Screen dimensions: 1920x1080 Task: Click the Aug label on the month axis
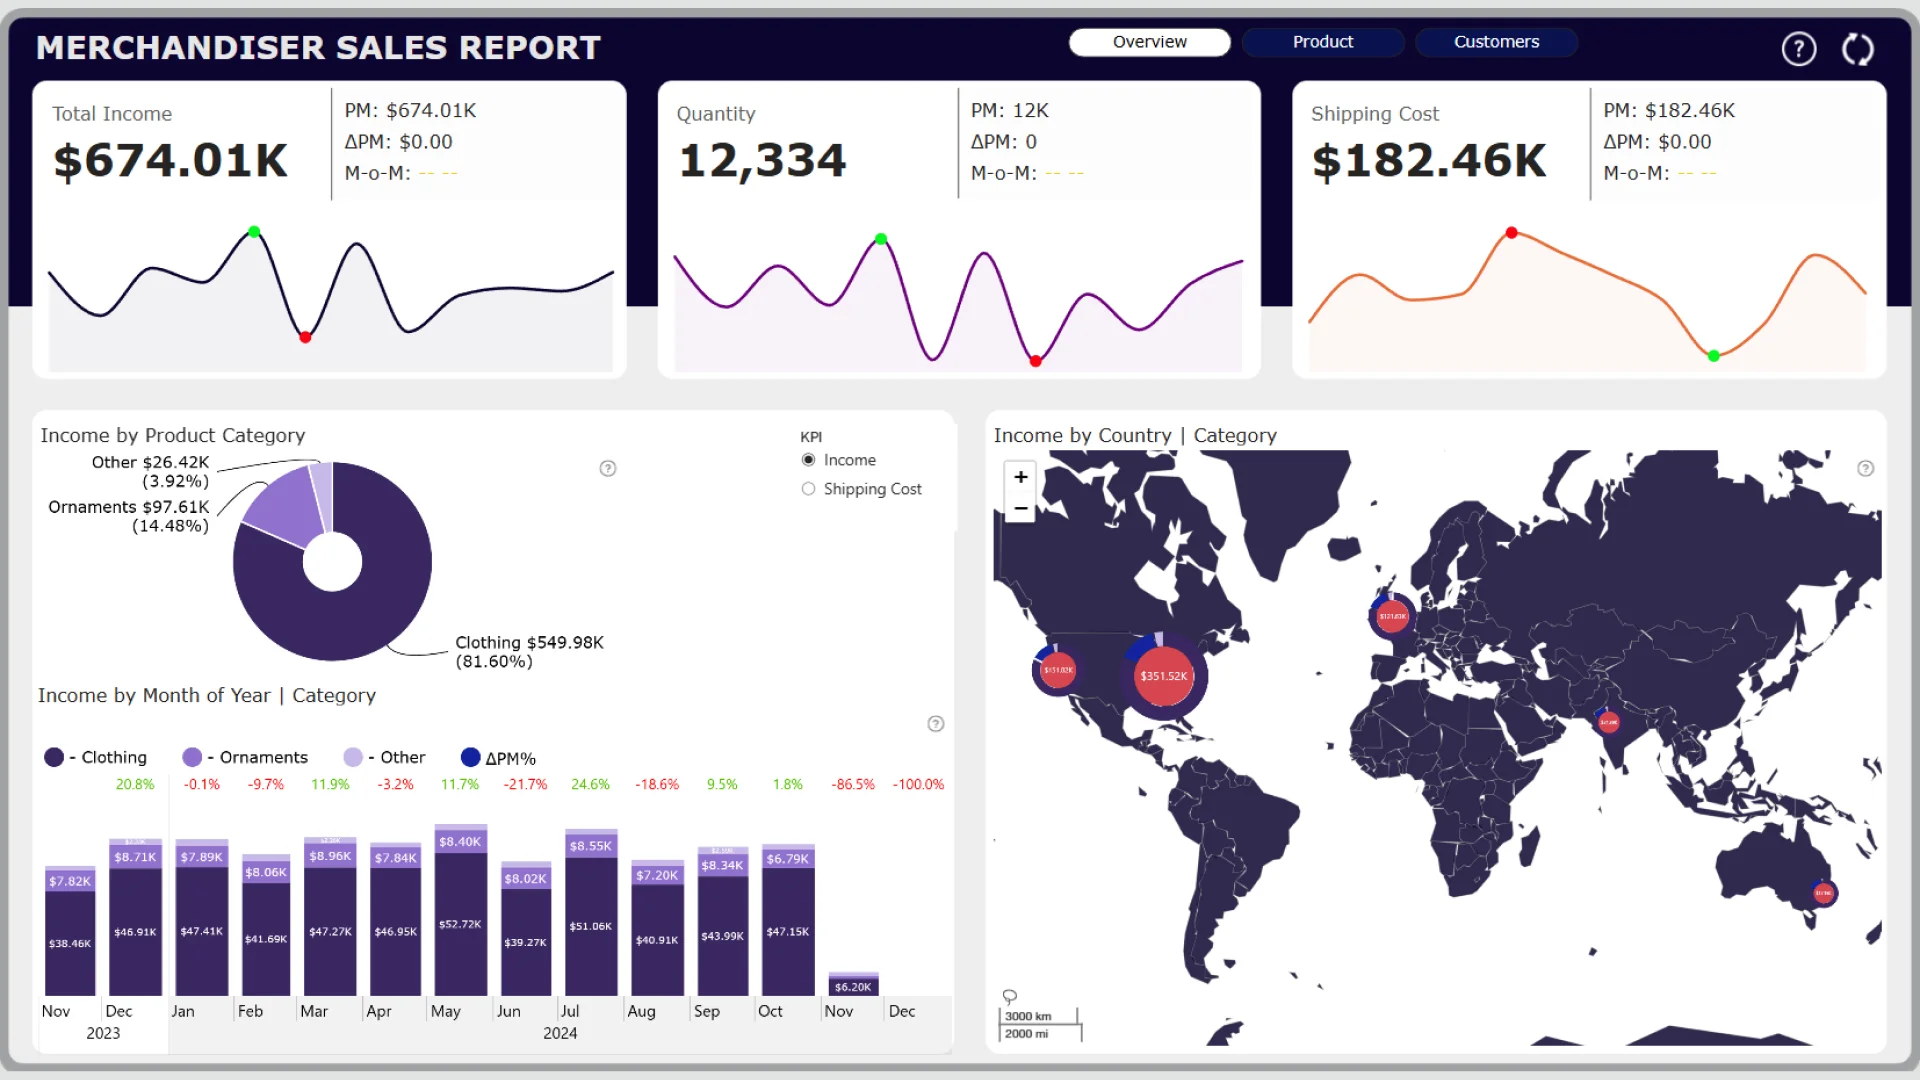(x=641, y=1011)
